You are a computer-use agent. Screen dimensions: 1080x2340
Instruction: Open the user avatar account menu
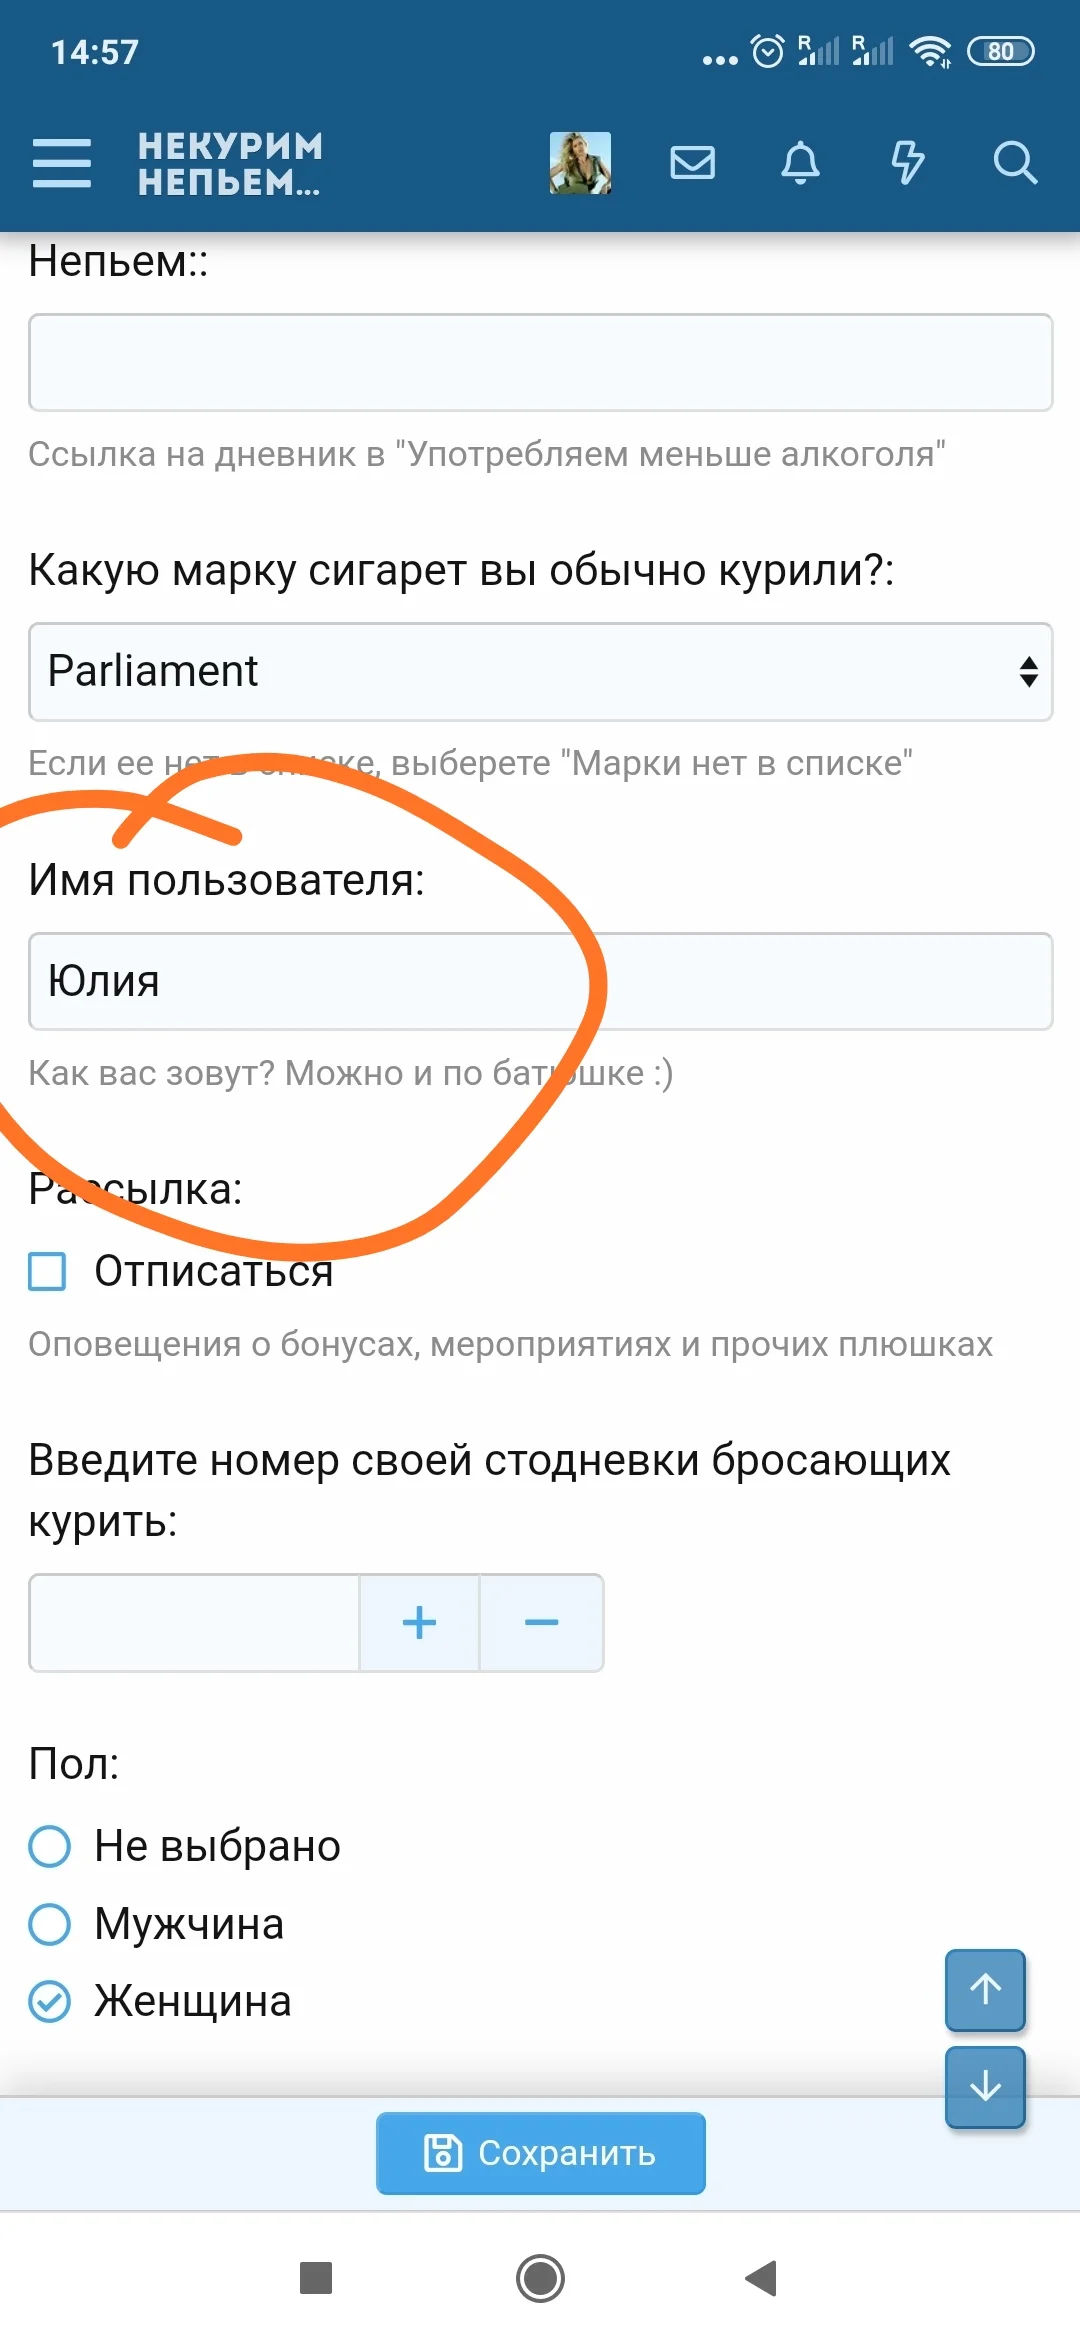click(580, 163)
